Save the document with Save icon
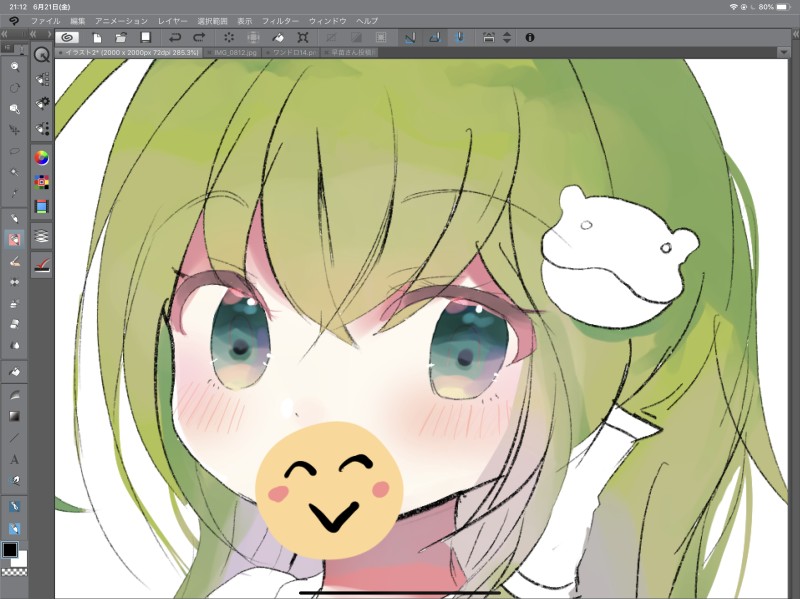 click(x=145, y=37)
